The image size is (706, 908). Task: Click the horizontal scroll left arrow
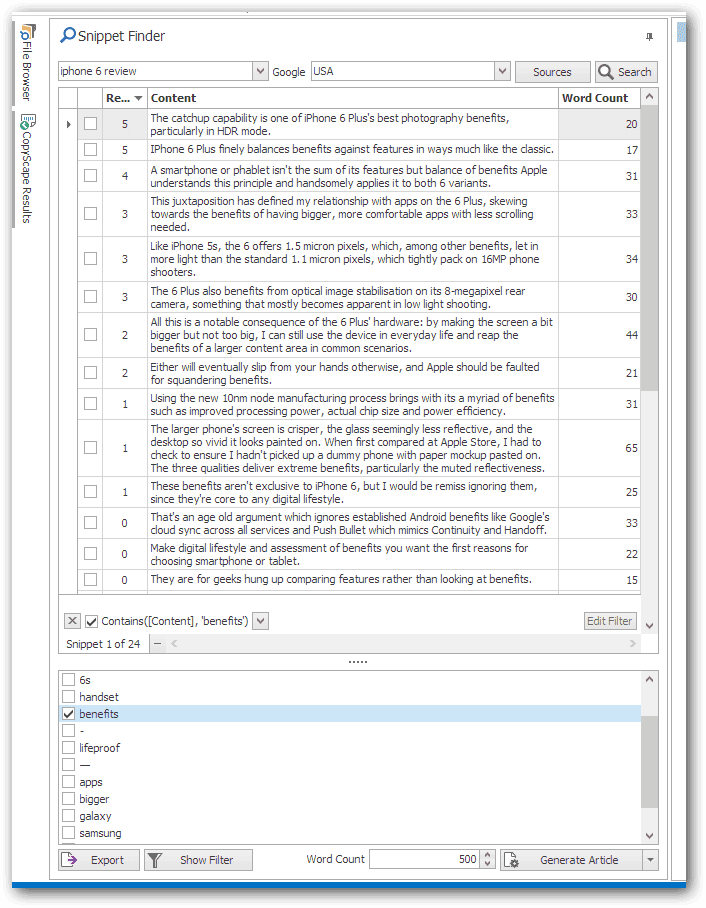pyautogui.click(x=174, y=643)
